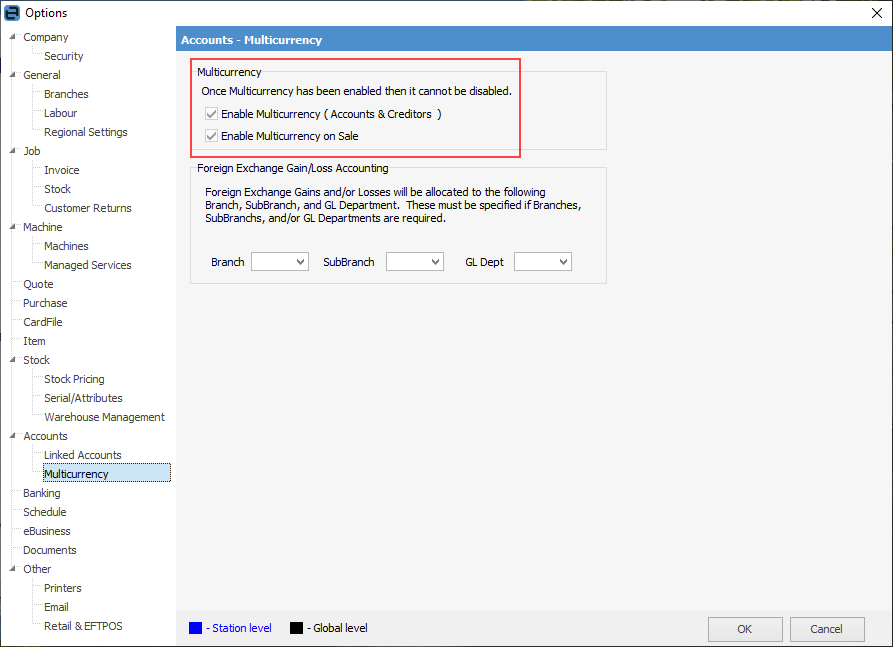Collapse the Stock tree node
The height and width of the screenshot is (647, 893).
coord(13,359)
